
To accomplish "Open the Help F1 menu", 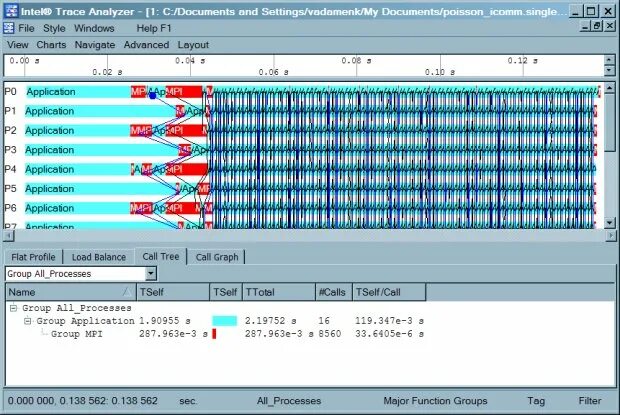I will point(154,28).
